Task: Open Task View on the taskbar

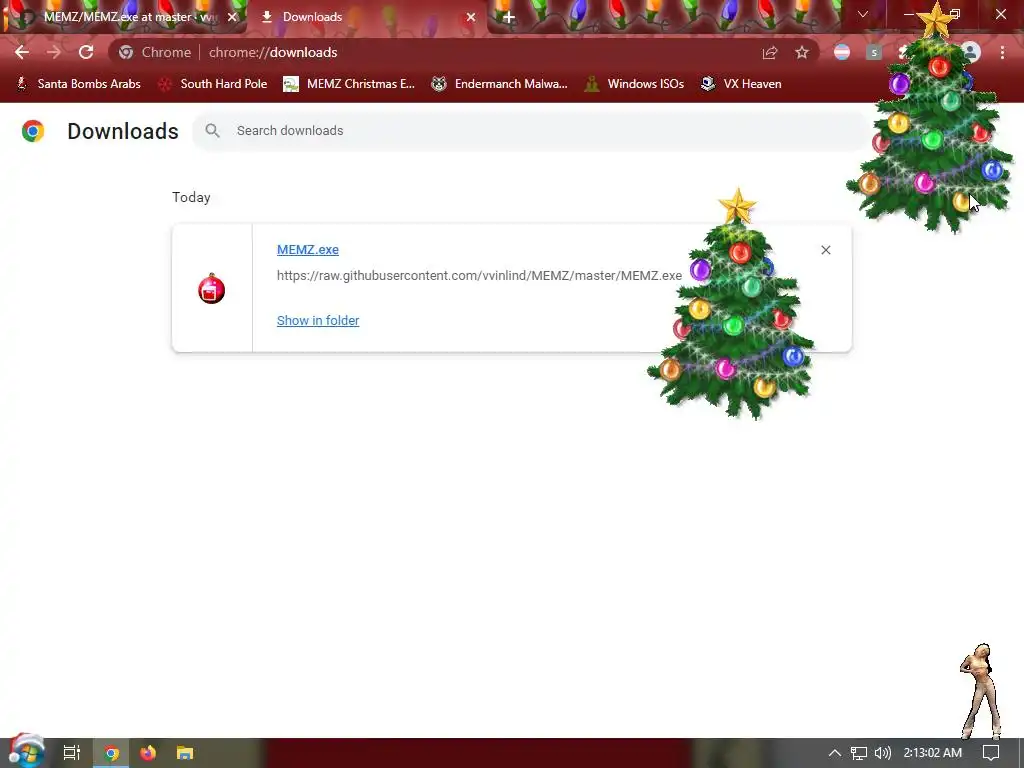Action: coord(72,753)
